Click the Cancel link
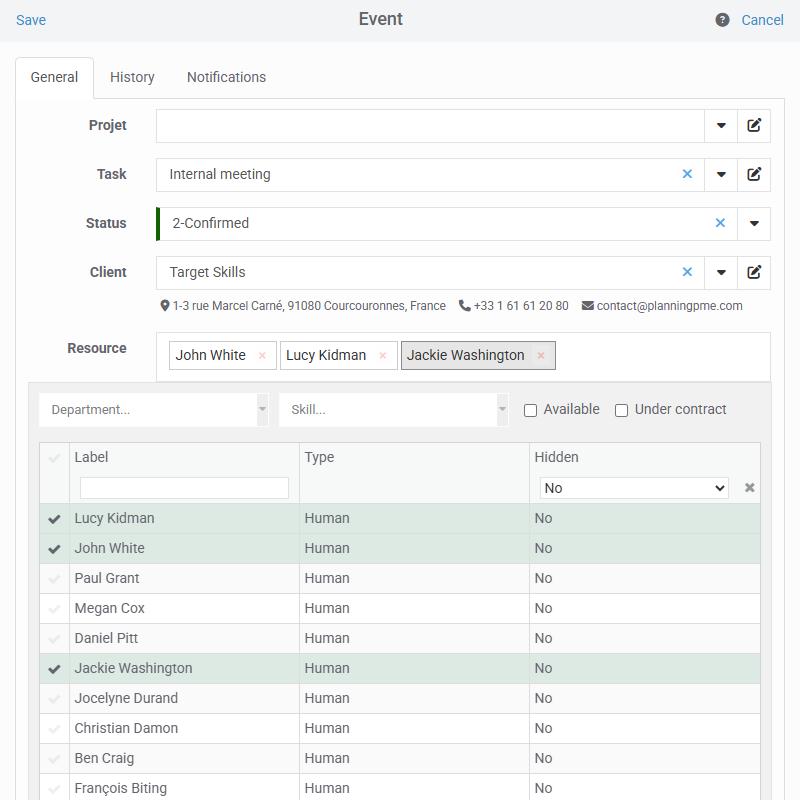 click(762, 20)
